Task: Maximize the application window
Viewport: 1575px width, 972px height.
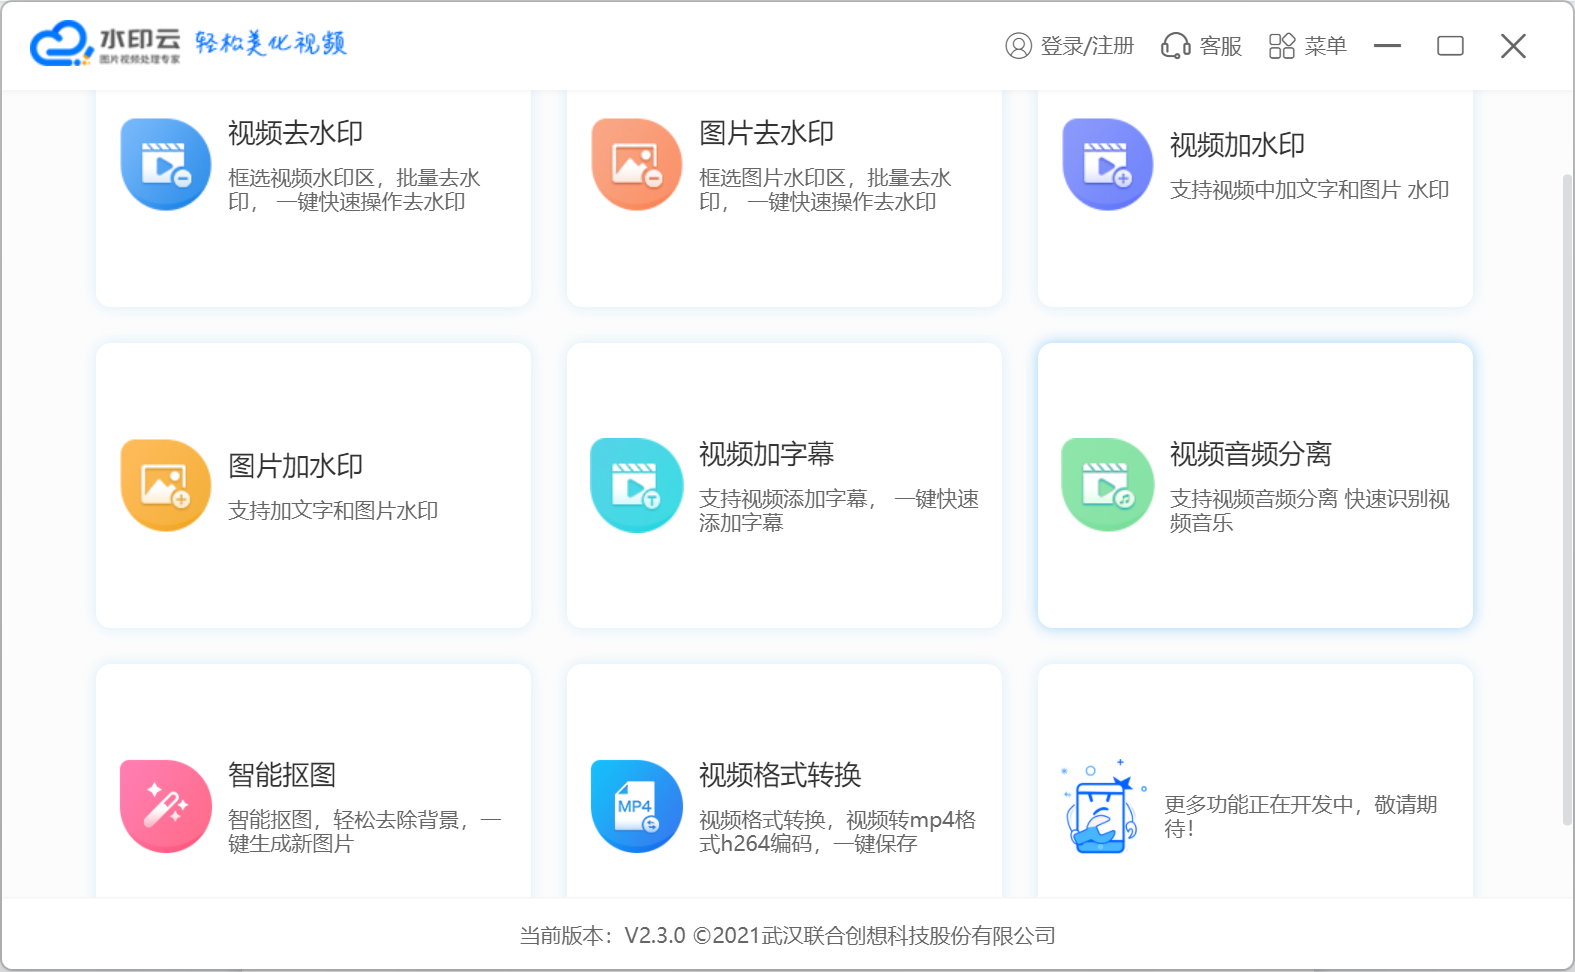Action: (x=1450, y=46)
